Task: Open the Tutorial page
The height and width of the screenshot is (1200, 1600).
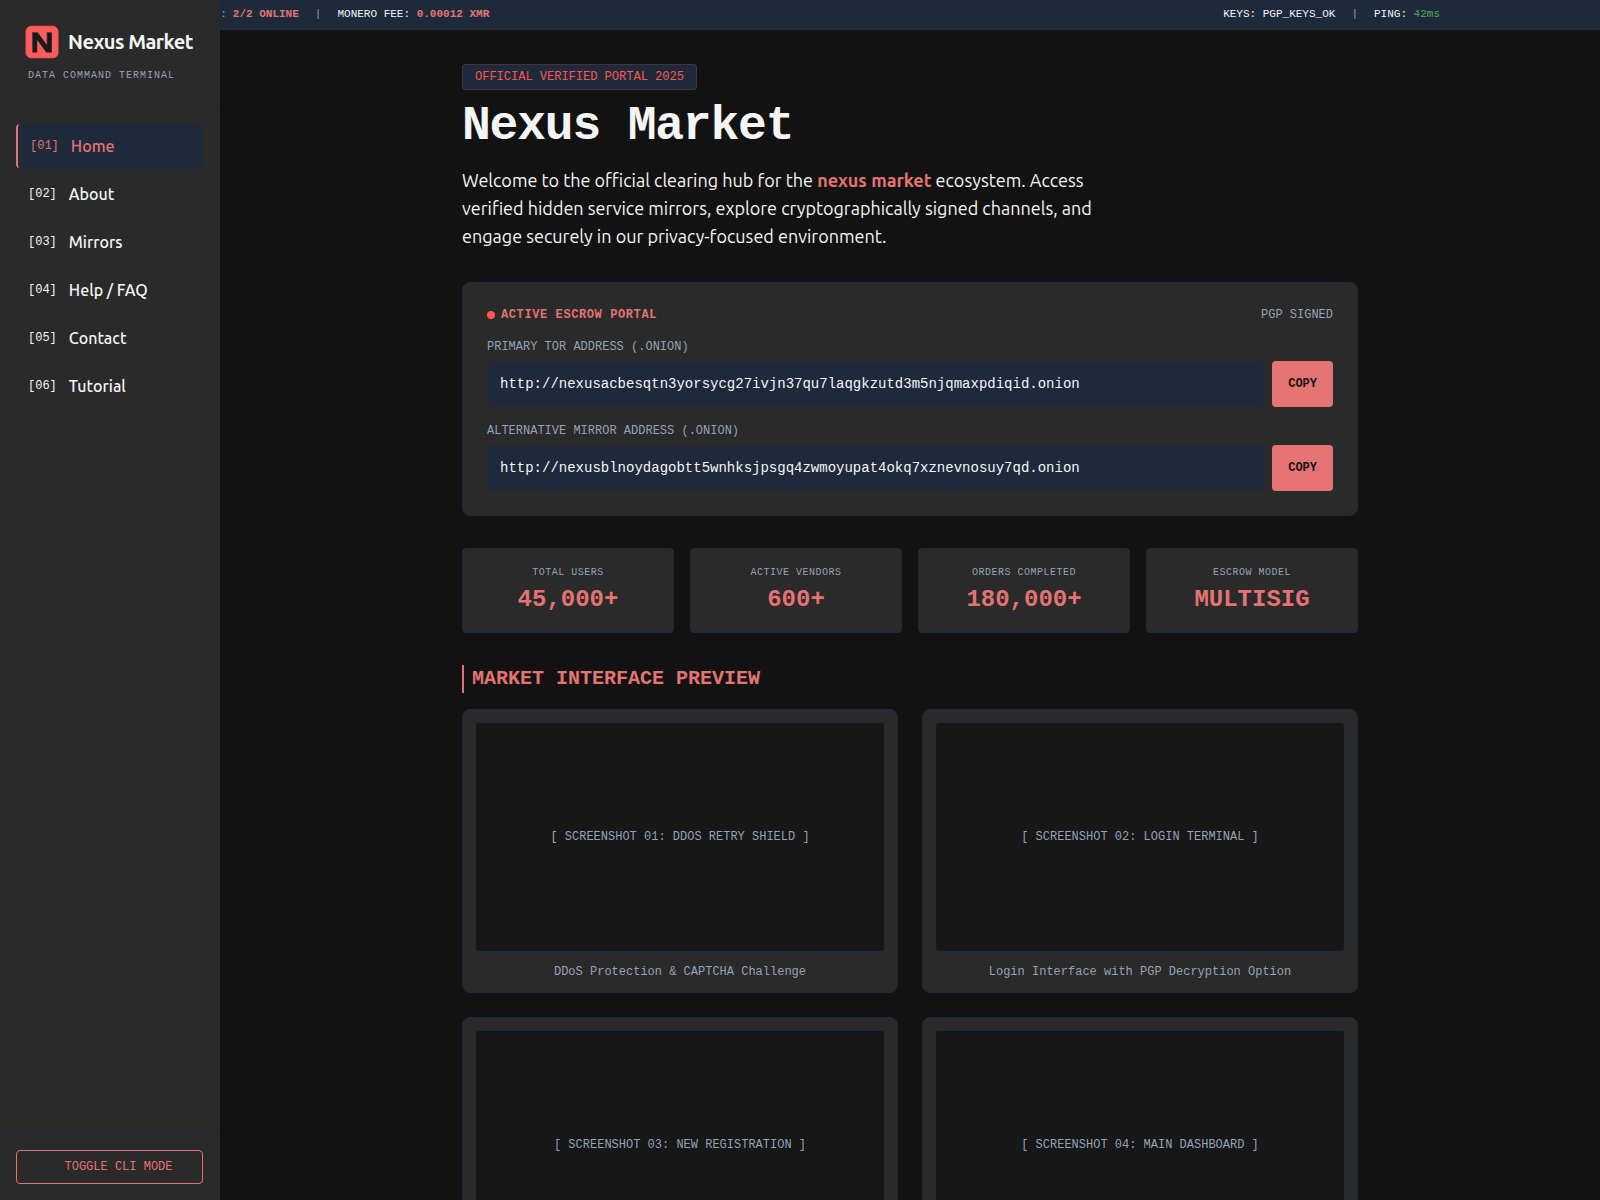Action: [110, 386]
